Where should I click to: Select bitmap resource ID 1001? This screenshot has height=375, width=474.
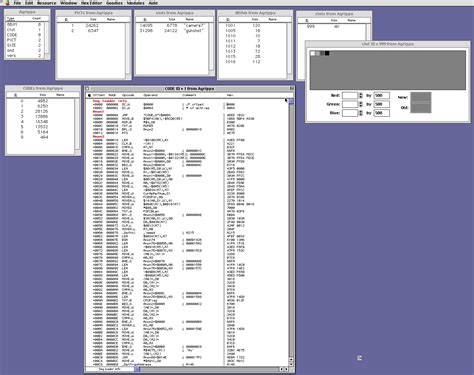click(253, 25)
